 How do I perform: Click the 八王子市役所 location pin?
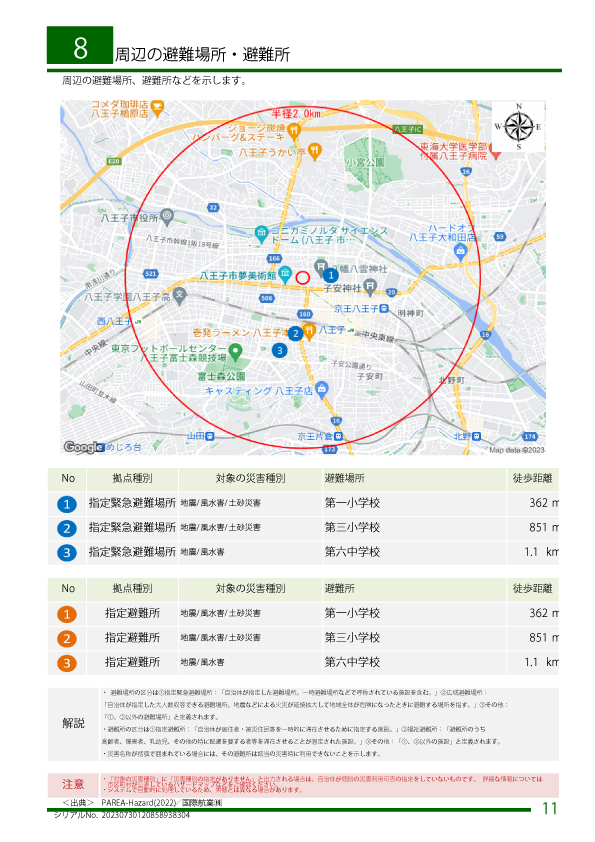(x=167, y=216)
